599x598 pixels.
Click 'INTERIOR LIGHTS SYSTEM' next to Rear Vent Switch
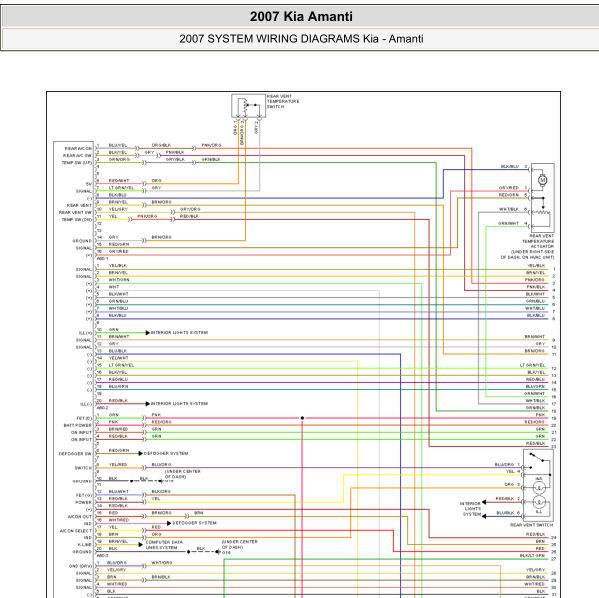tap(470, 509)
